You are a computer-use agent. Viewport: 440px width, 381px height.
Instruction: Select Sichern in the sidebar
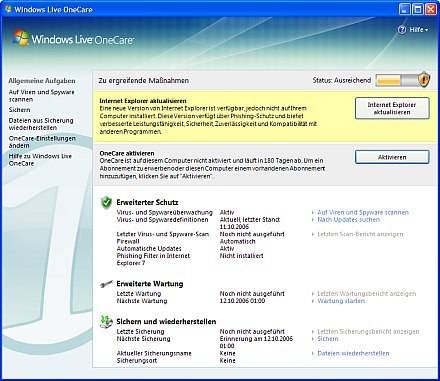19,110
